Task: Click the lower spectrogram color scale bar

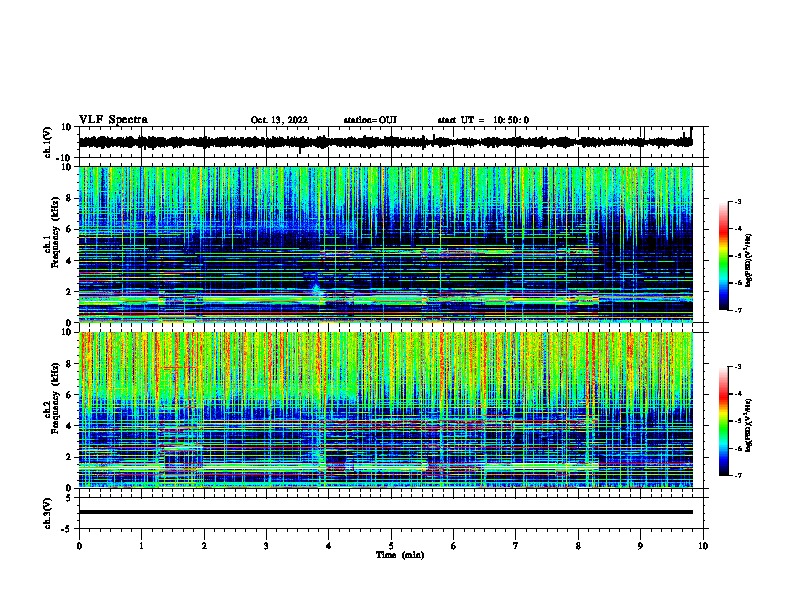Action: click(724, 421)
